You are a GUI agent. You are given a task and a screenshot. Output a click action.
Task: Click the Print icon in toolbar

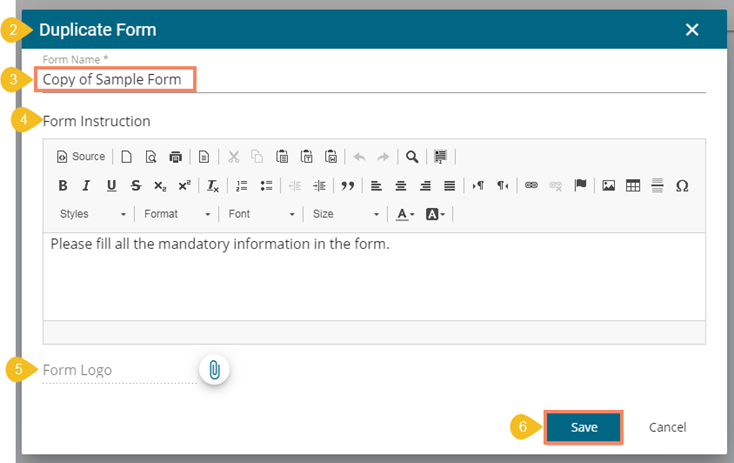(x=176, y=157)
